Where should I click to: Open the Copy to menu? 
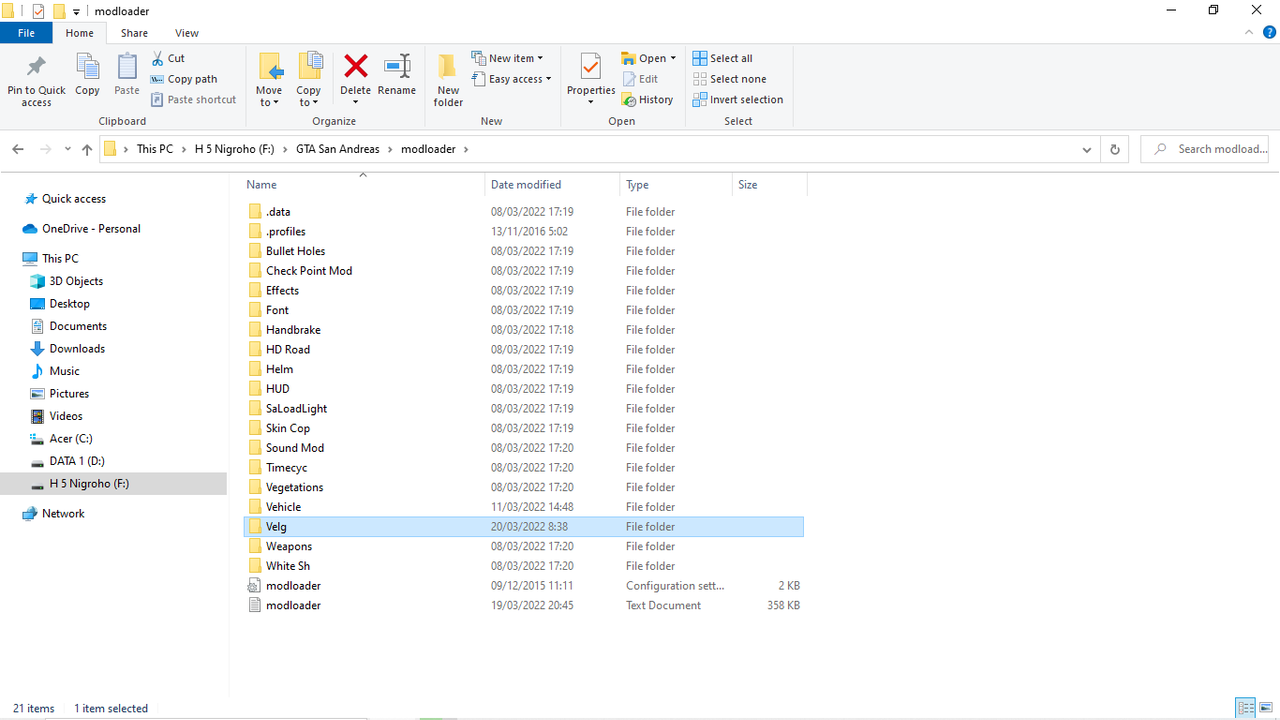click(x=309, y=80)
